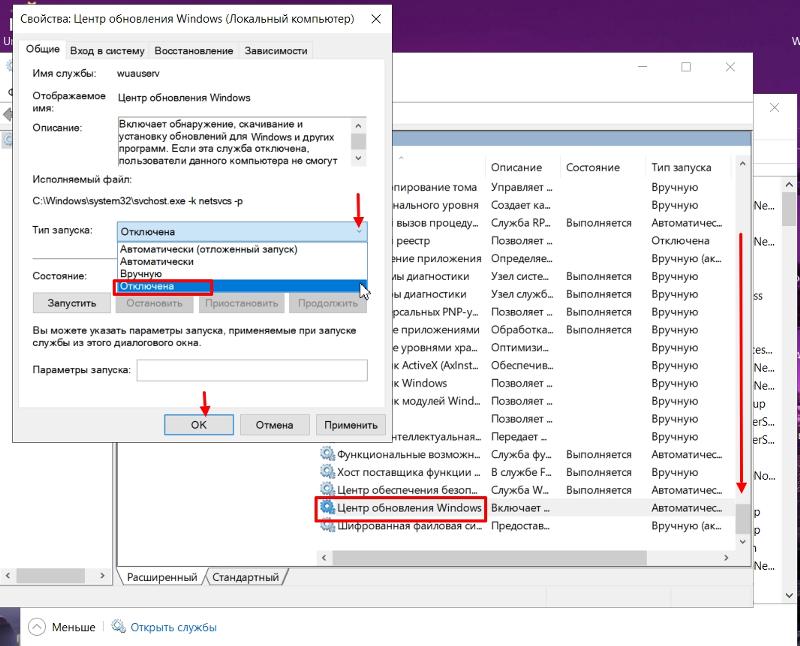Click wuauserv service name text

[138, 73]
